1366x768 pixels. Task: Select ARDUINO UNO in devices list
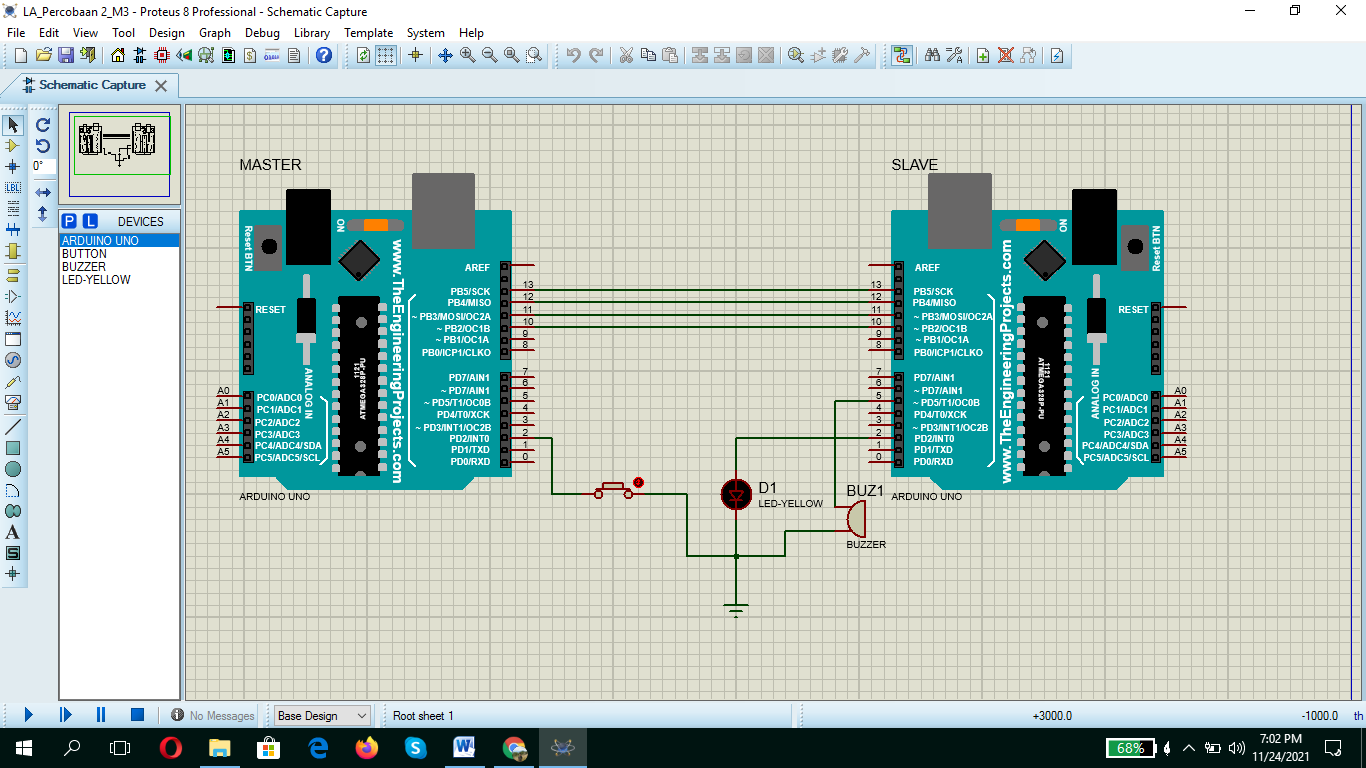[119, 241]
